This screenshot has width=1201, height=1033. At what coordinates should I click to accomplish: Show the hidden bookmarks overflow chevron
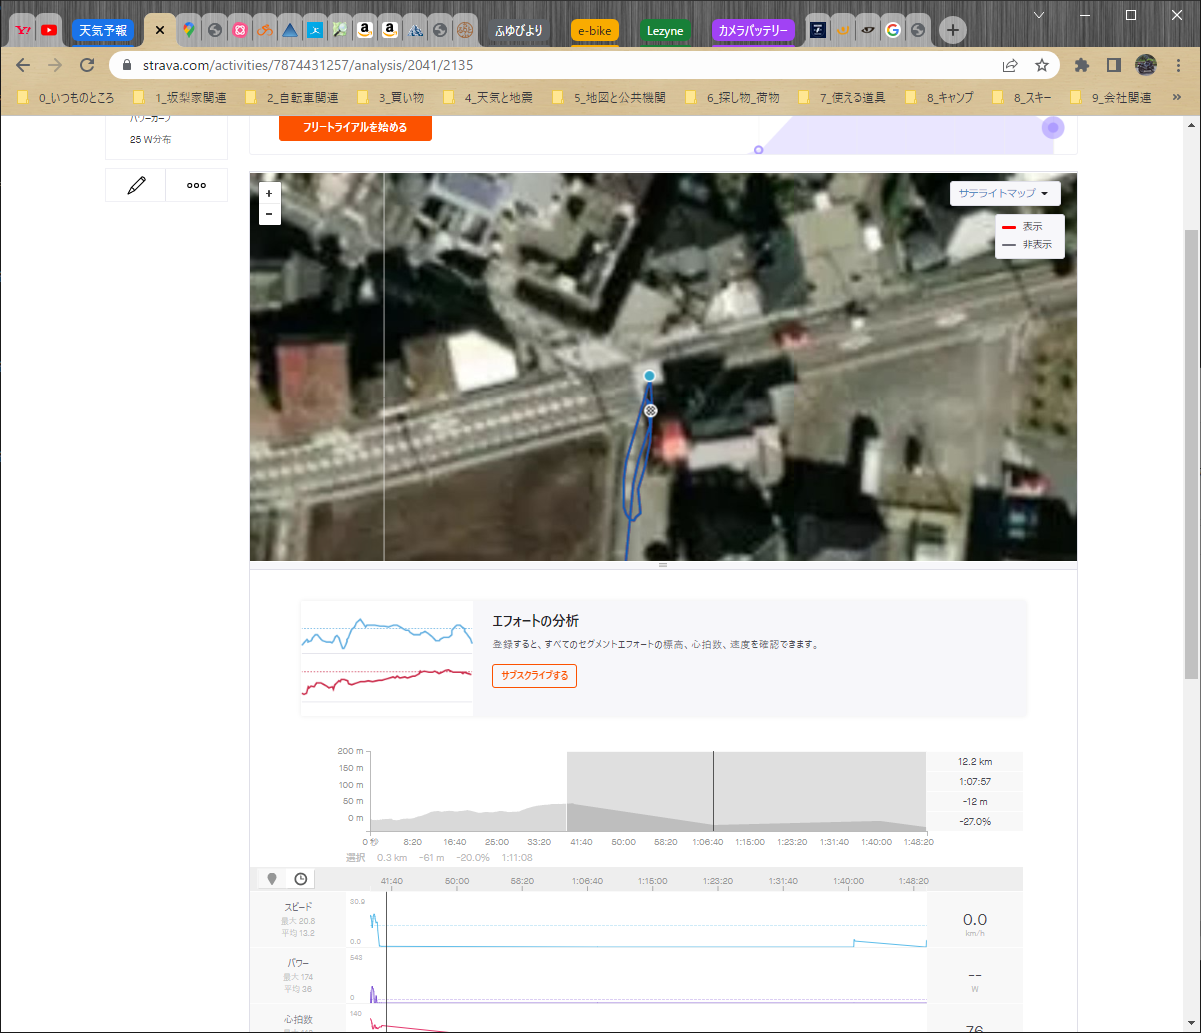point(1176,98)
